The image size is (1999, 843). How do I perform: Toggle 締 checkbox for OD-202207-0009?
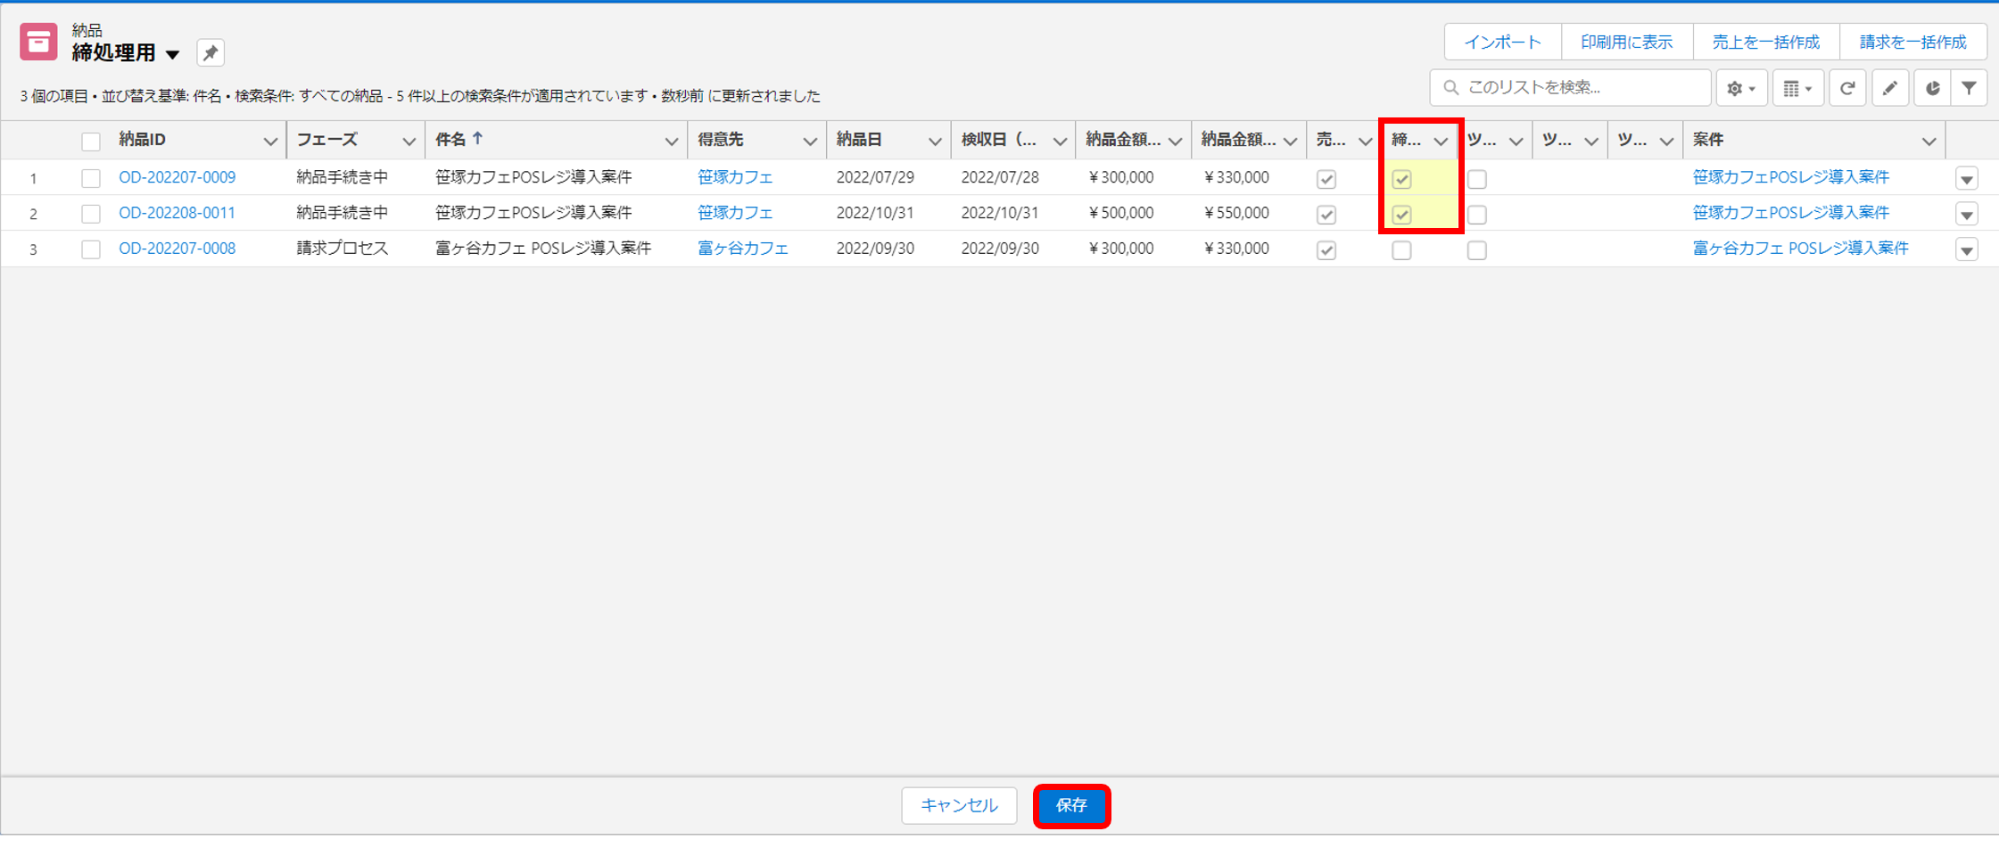click(1402, 179)
